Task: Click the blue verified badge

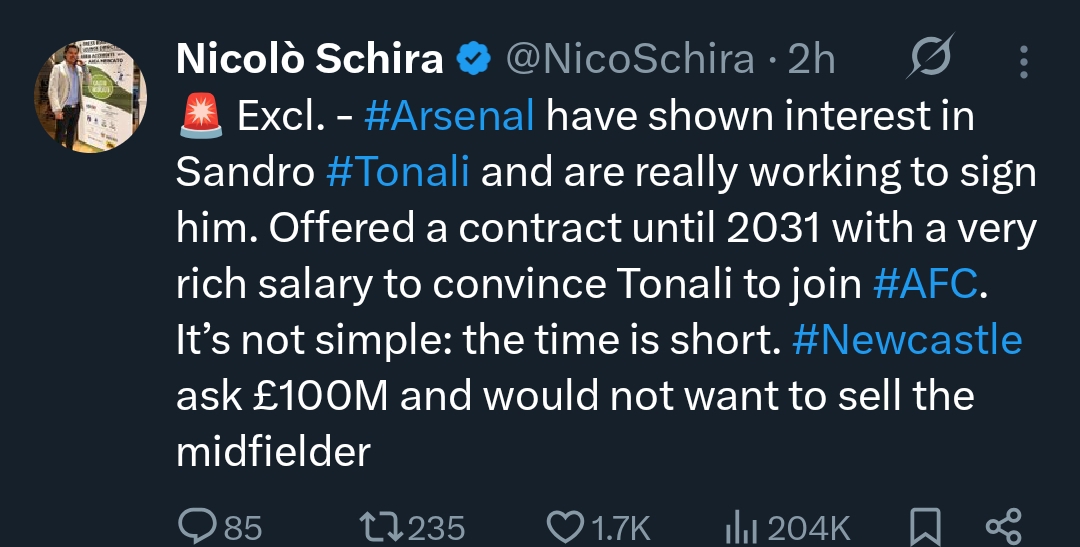Action: [474, 60]
